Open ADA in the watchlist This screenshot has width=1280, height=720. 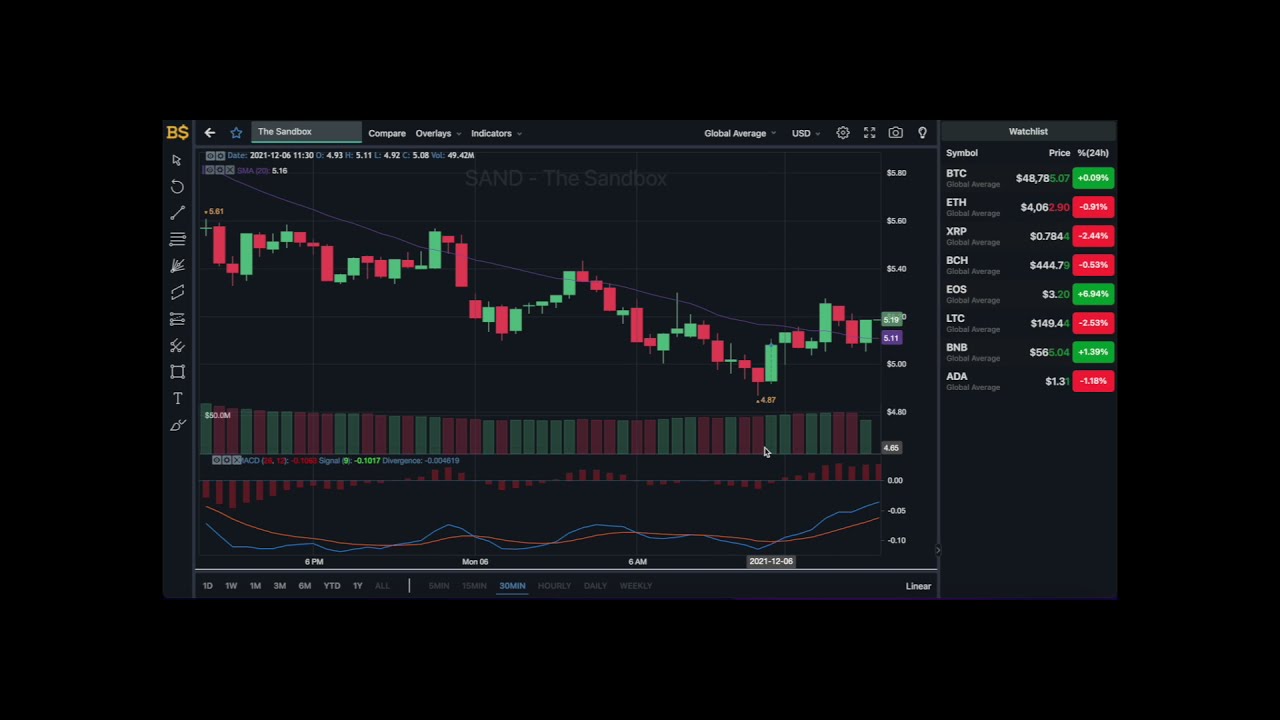pyautogui.click(x=1030, y=381)
